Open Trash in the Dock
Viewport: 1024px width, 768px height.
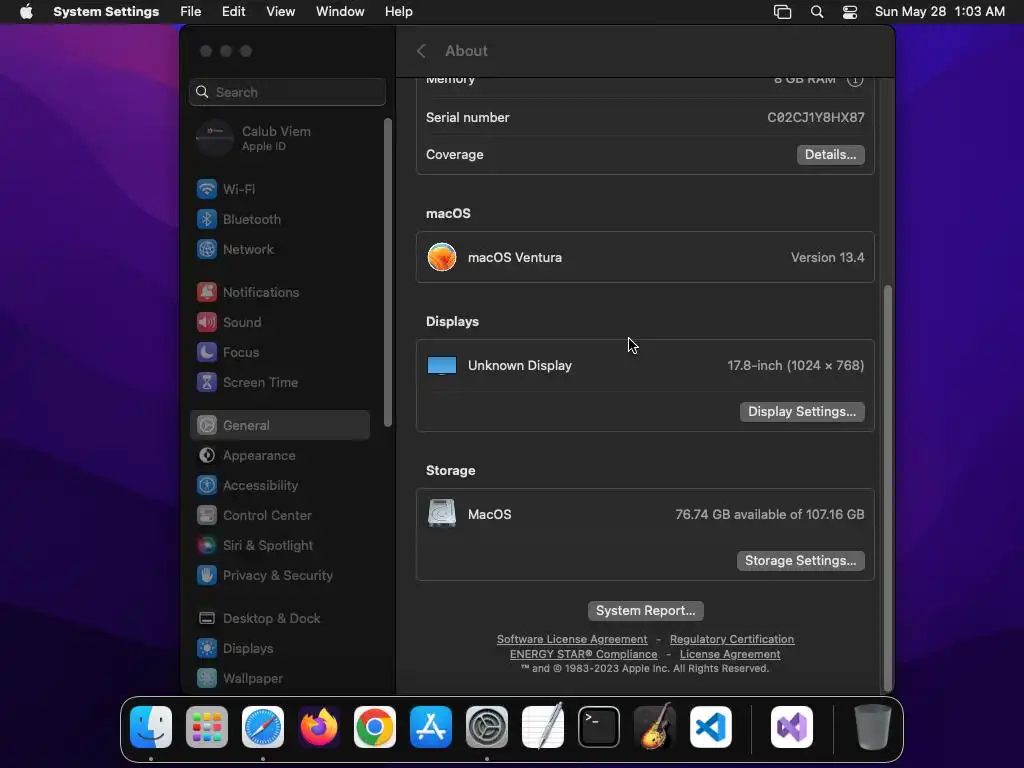point(872,727)
